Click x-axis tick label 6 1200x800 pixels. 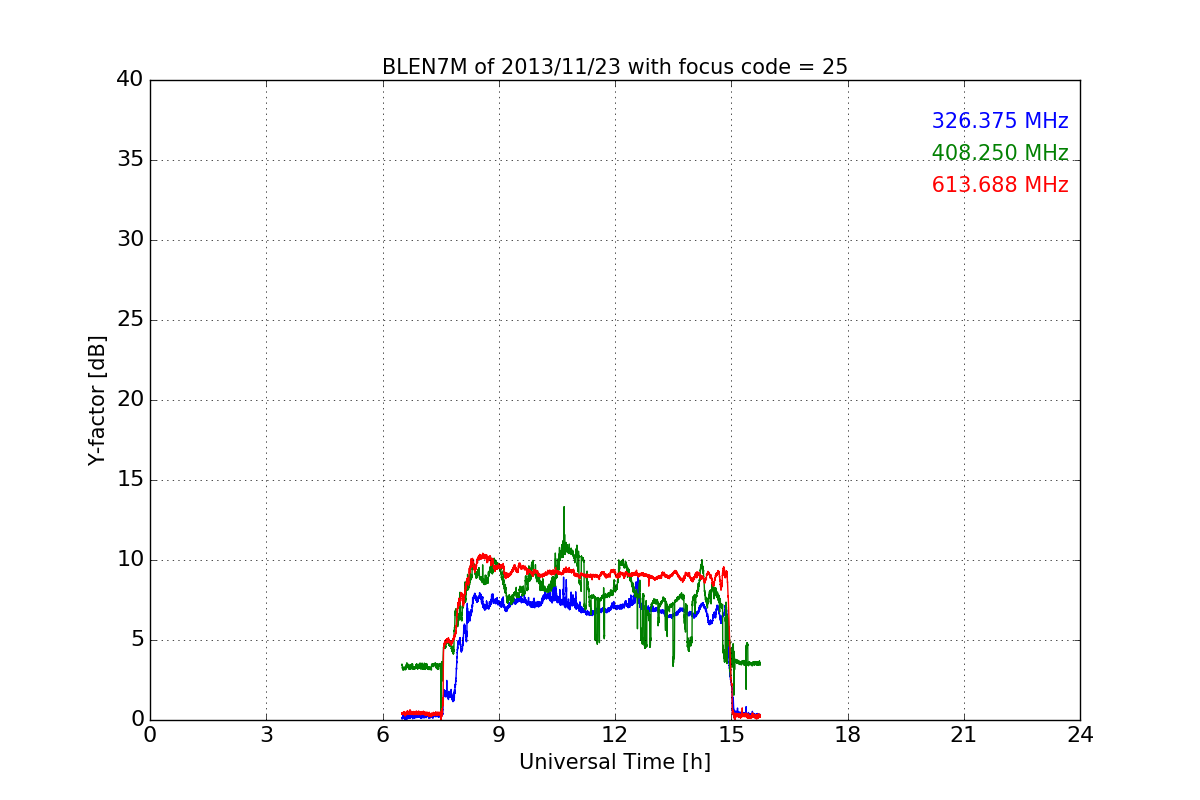tap(383, 735)
